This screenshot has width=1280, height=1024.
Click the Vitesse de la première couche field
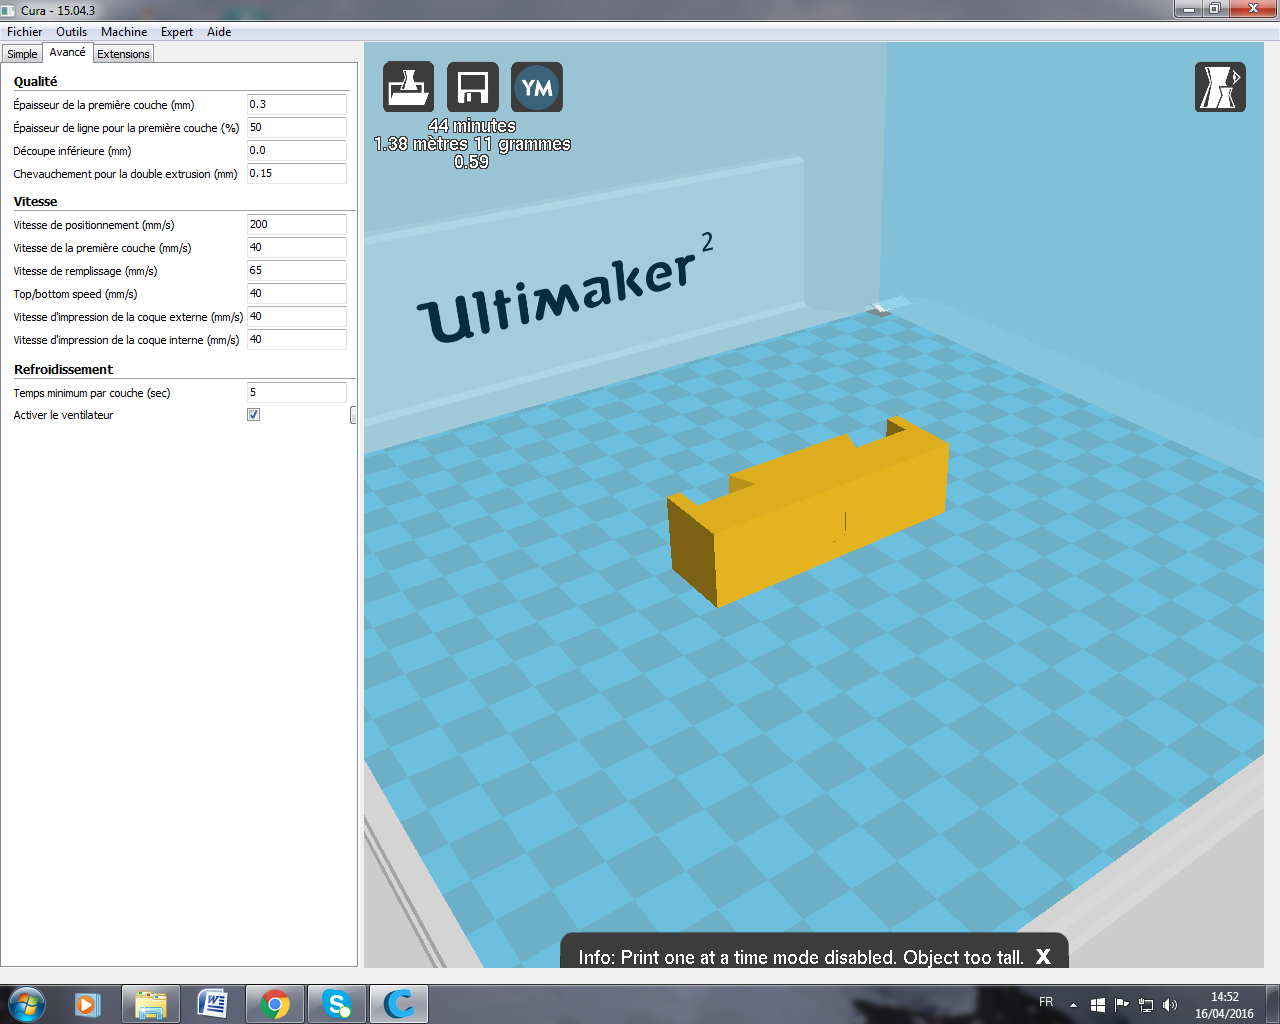click(297, 247)
